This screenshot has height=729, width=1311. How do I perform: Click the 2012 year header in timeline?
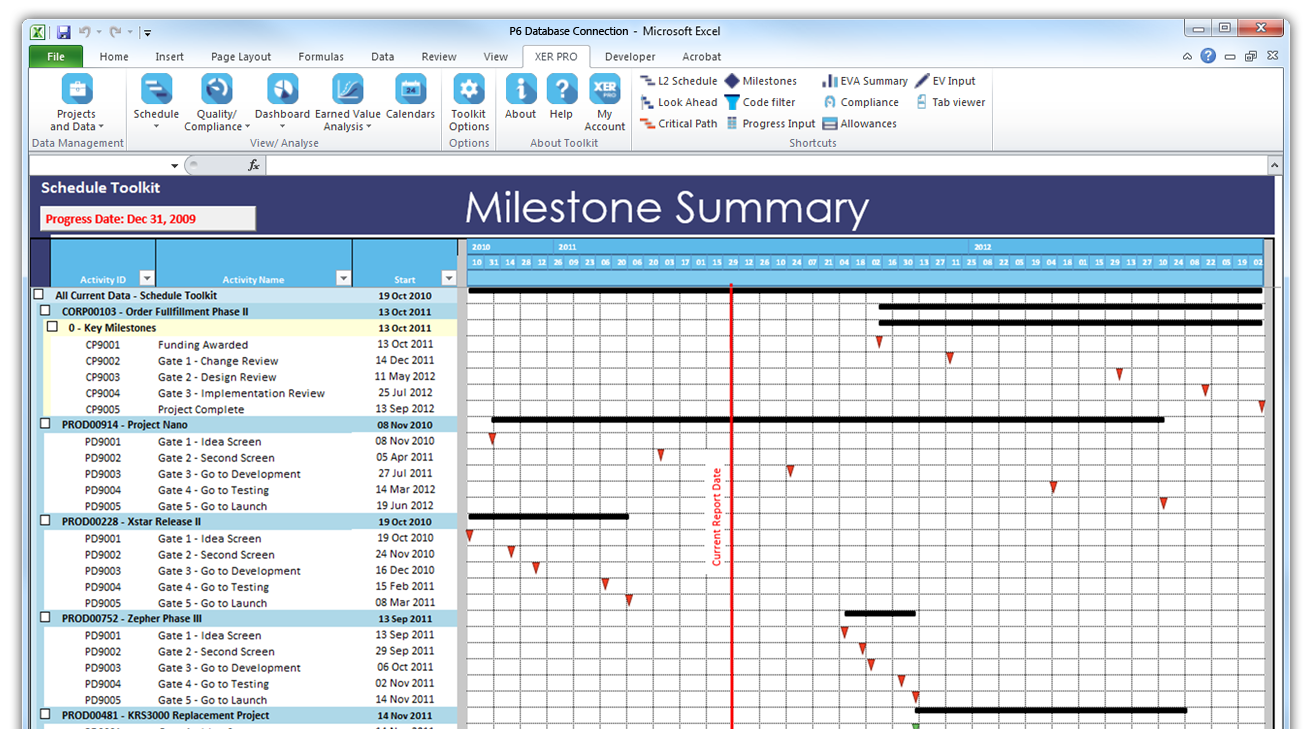pyautogui.click(x=983, y=247)
